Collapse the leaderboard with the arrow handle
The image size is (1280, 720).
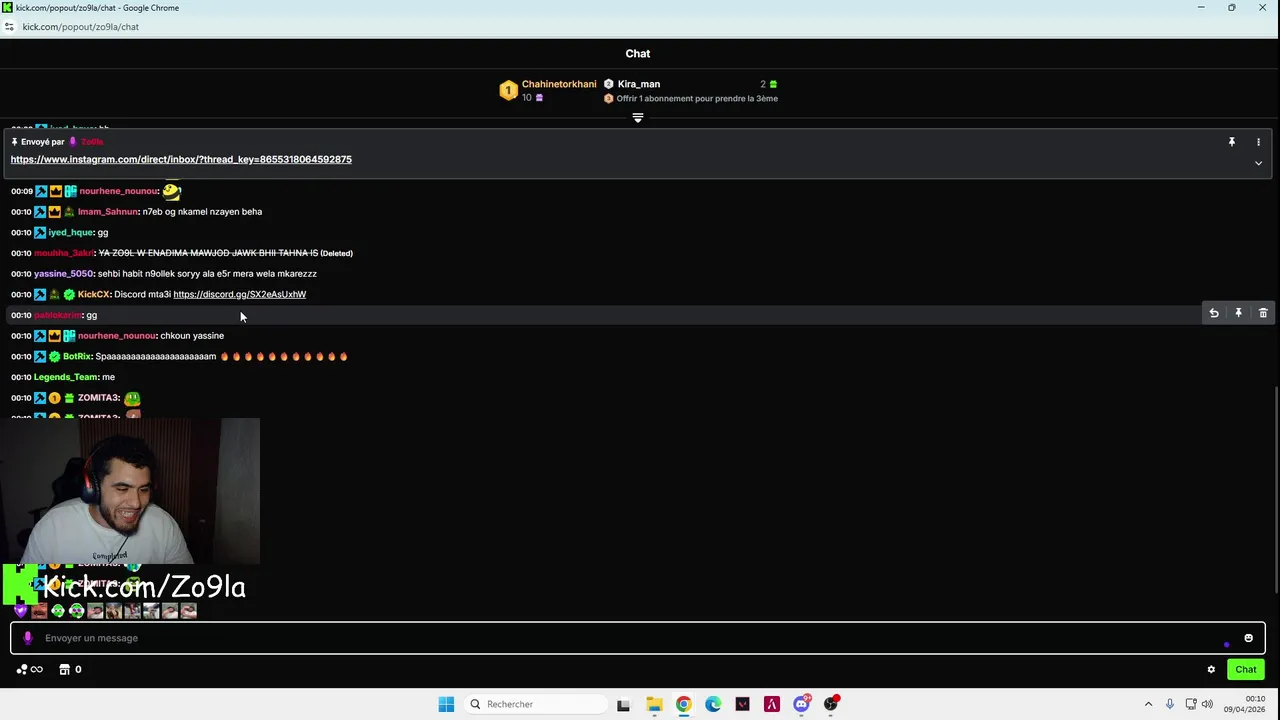point(637,118)
